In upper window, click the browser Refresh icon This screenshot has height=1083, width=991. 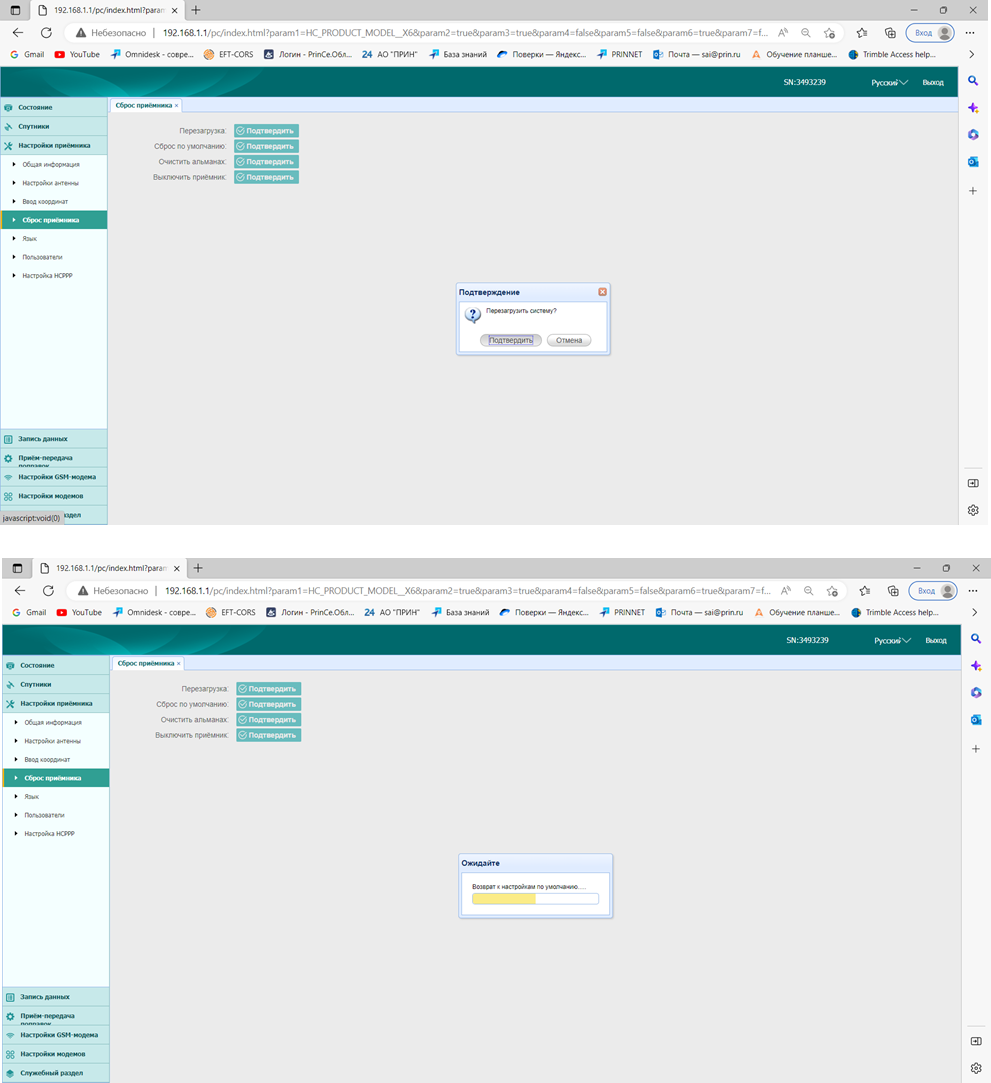[x=46, y=32]
